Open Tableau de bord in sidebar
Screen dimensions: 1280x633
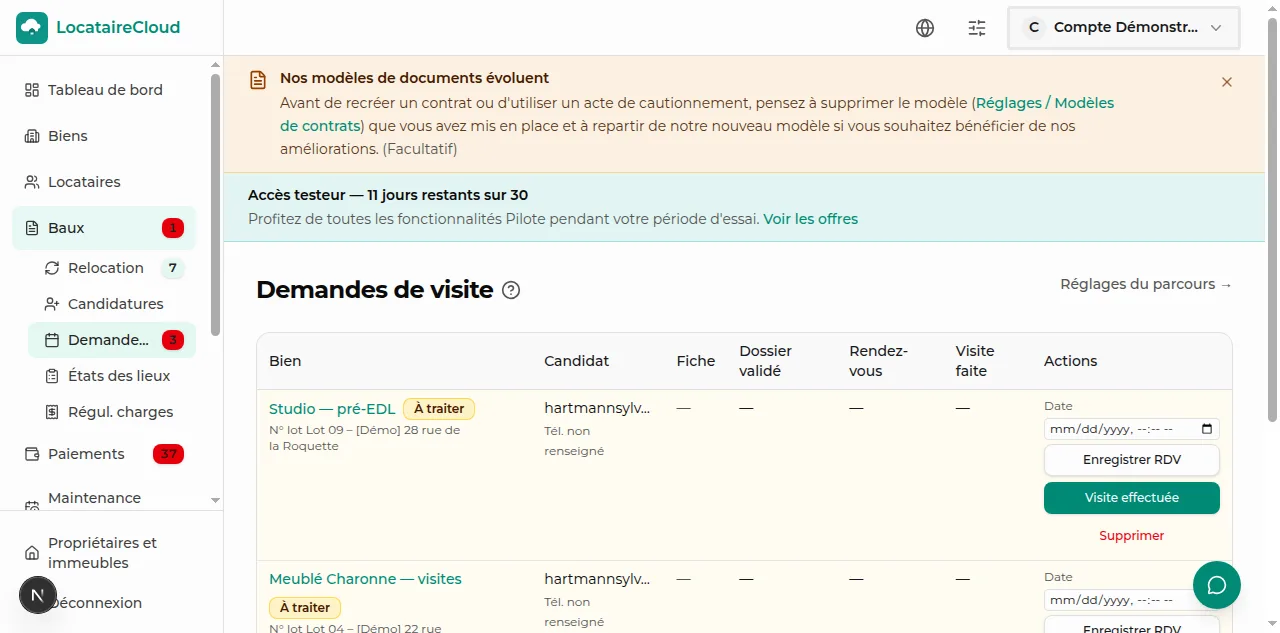pos(104,90)
